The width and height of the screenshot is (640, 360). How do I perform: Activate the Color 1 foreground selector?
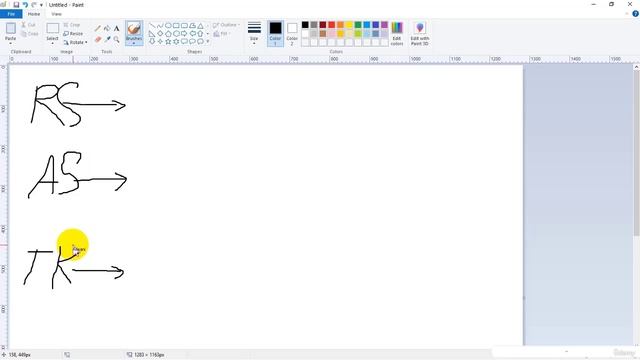coord(276,33)
